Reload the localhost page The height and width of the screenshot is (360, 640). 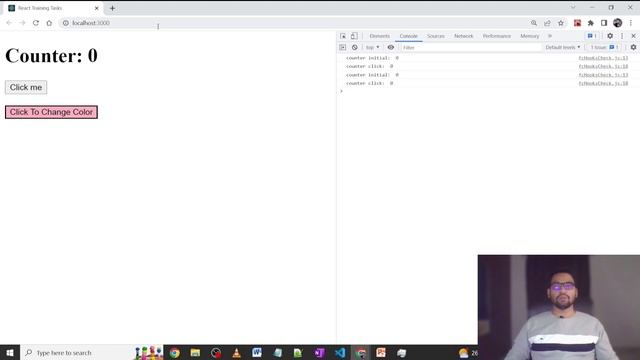click(x=36, y=23)
